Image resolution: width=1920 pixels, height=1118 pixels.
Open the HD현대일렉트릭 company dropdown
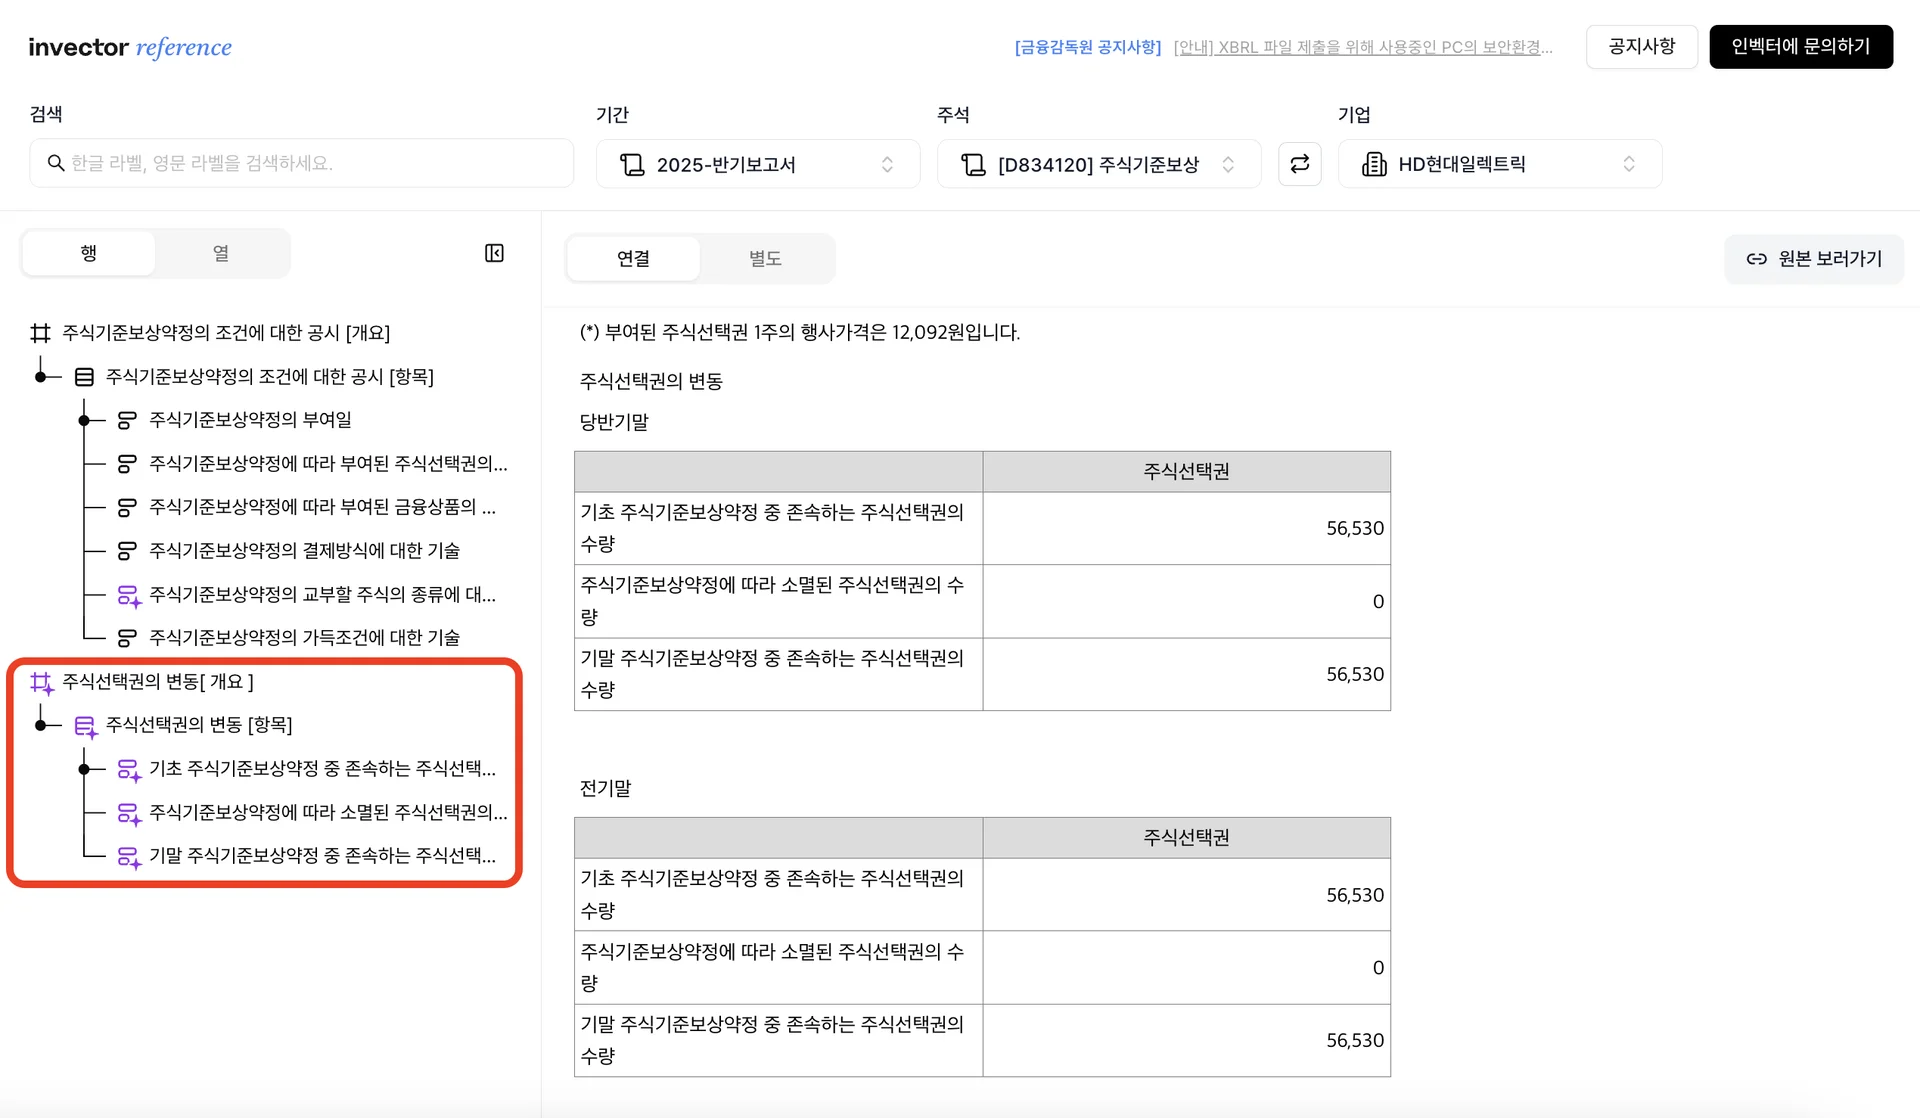point(1499,164)
